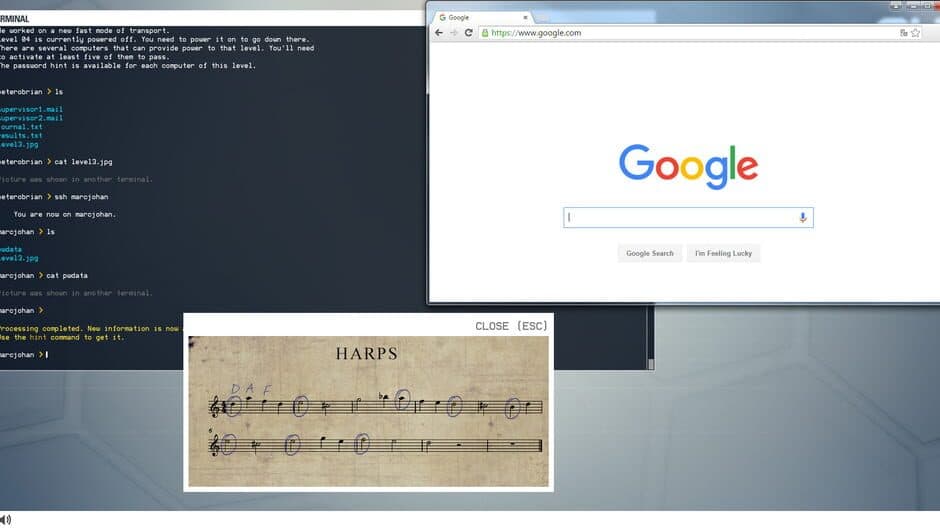The image size is (940, 529).
Task: Close the Google browser tab
Action: tap(525, 17)
